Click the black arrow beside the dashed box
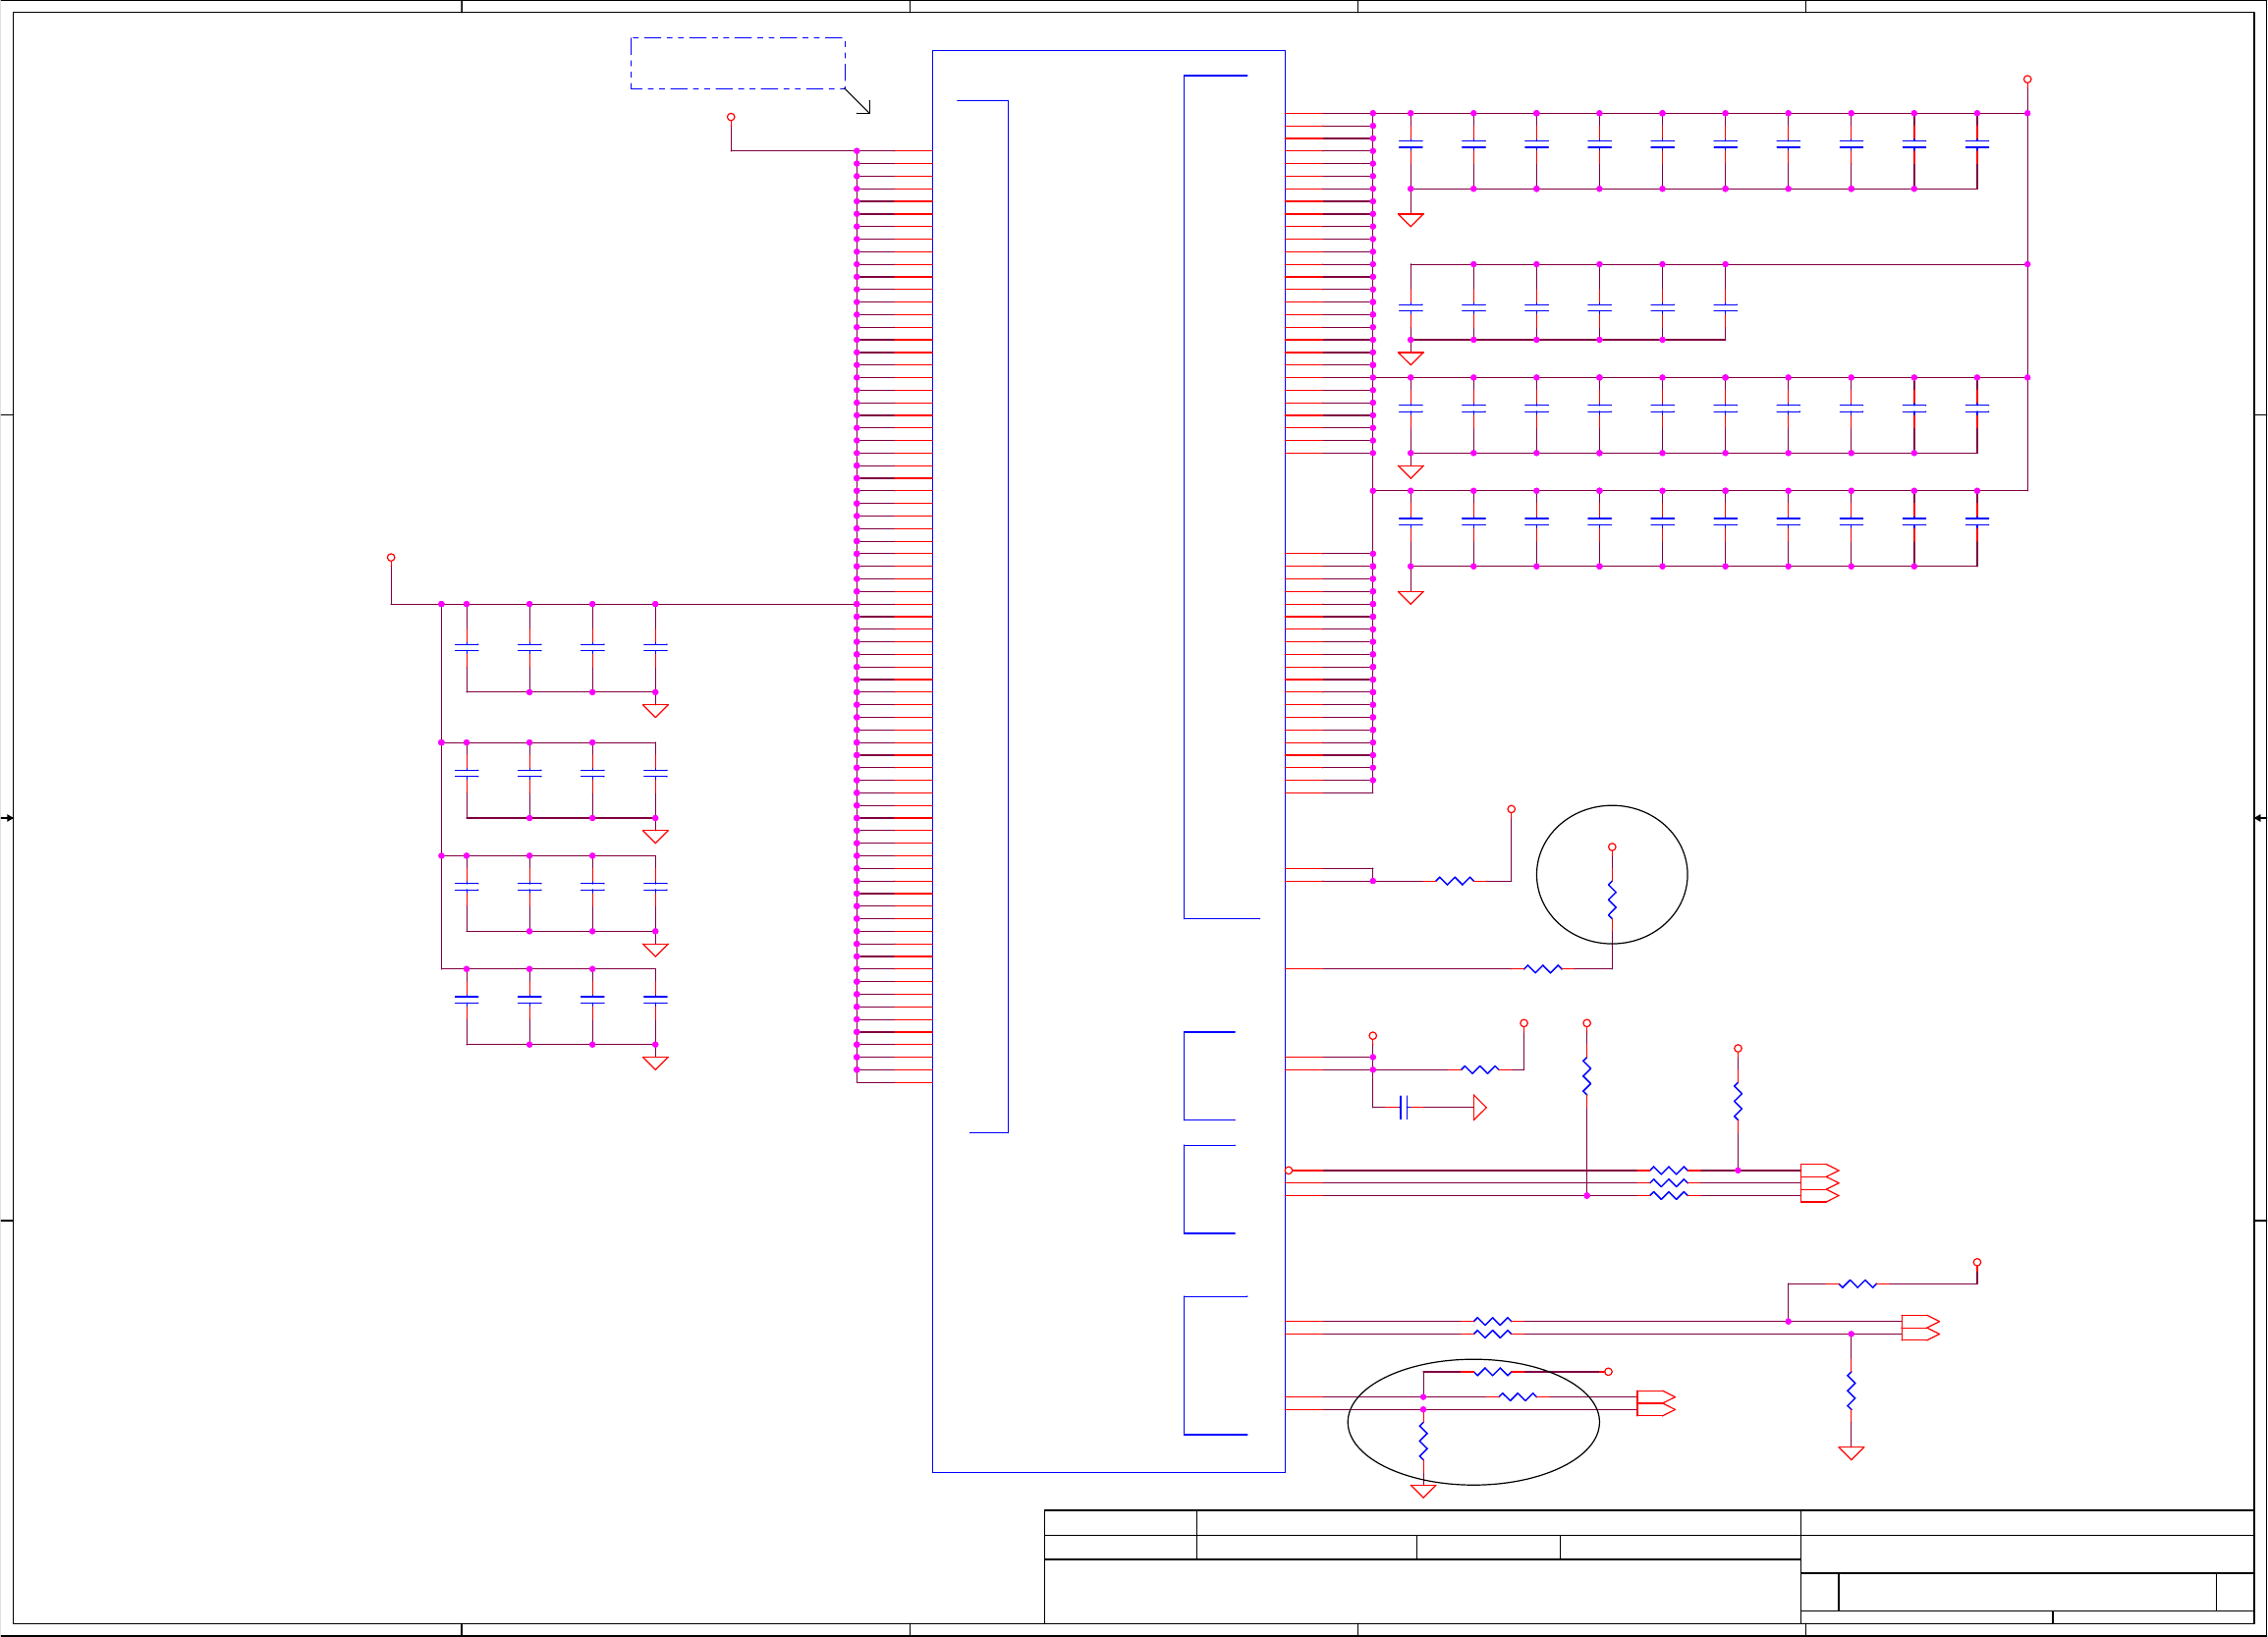This screenshot has width=2268, height=1637. click(x=858, y=101)
